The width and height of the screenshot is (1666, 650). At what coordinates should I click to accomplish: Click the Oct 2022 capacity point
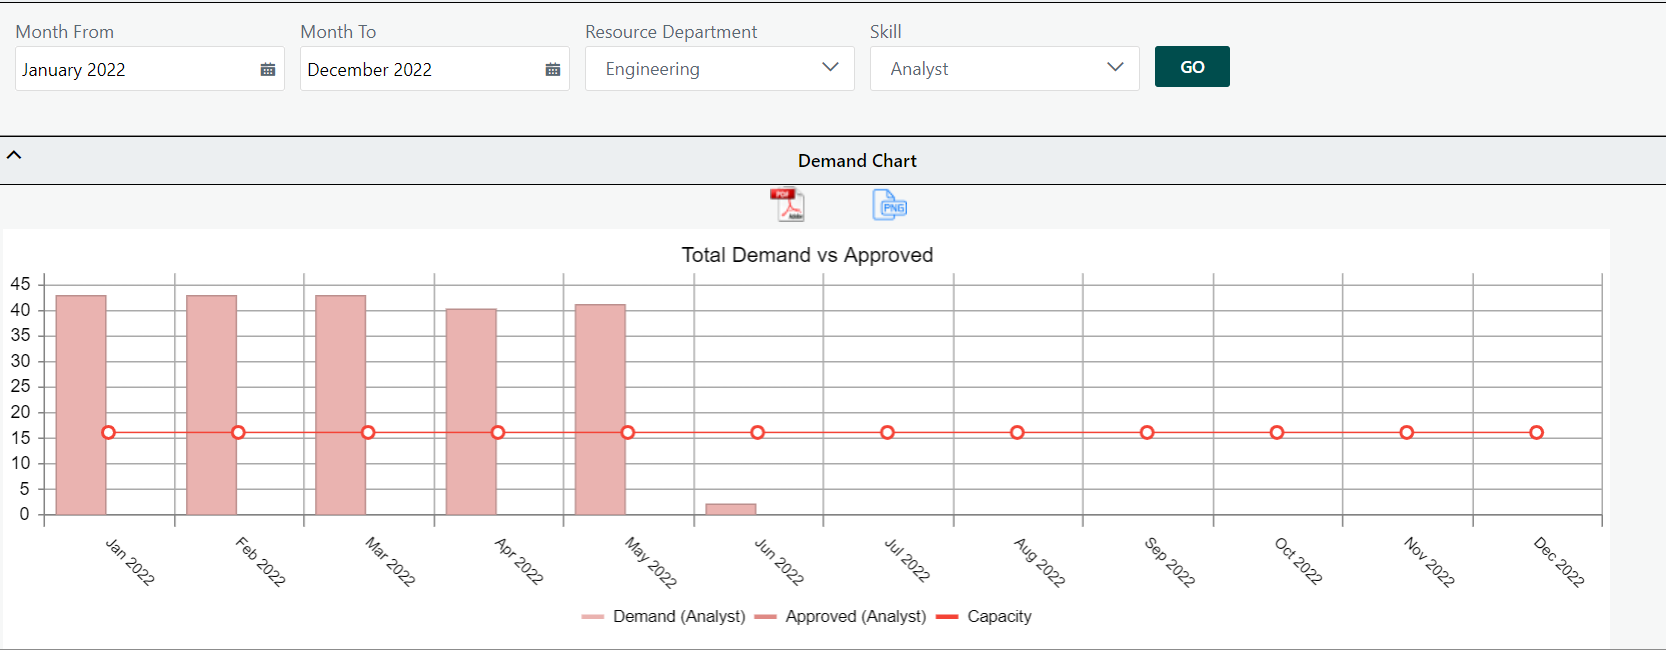pyautogui.click(x=1277, y=433)
